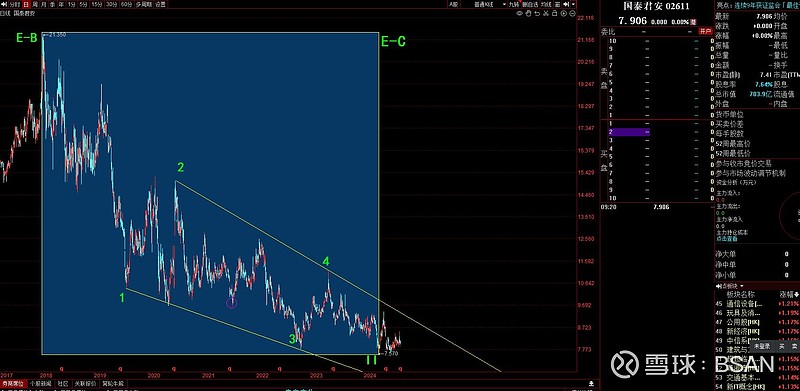
Task: Click the lock icon above the chart
Action: click(555, 14)
